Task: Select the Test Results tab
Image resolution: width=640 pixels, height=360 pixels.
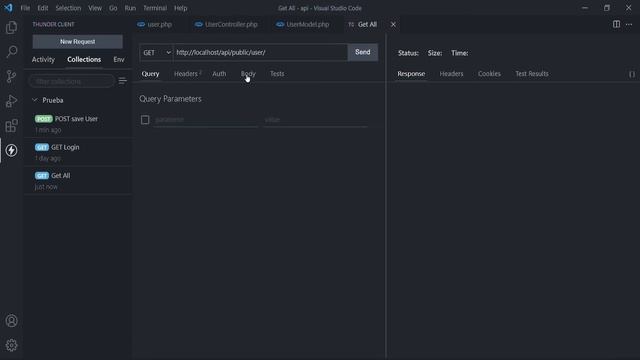Action: 531,74
